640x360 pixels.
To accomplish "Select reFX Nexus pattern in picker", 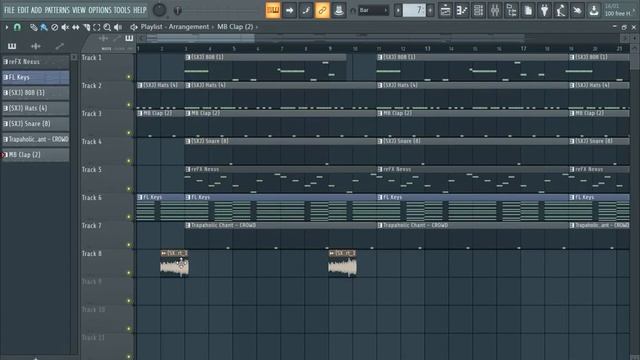I will coord(36,62).
